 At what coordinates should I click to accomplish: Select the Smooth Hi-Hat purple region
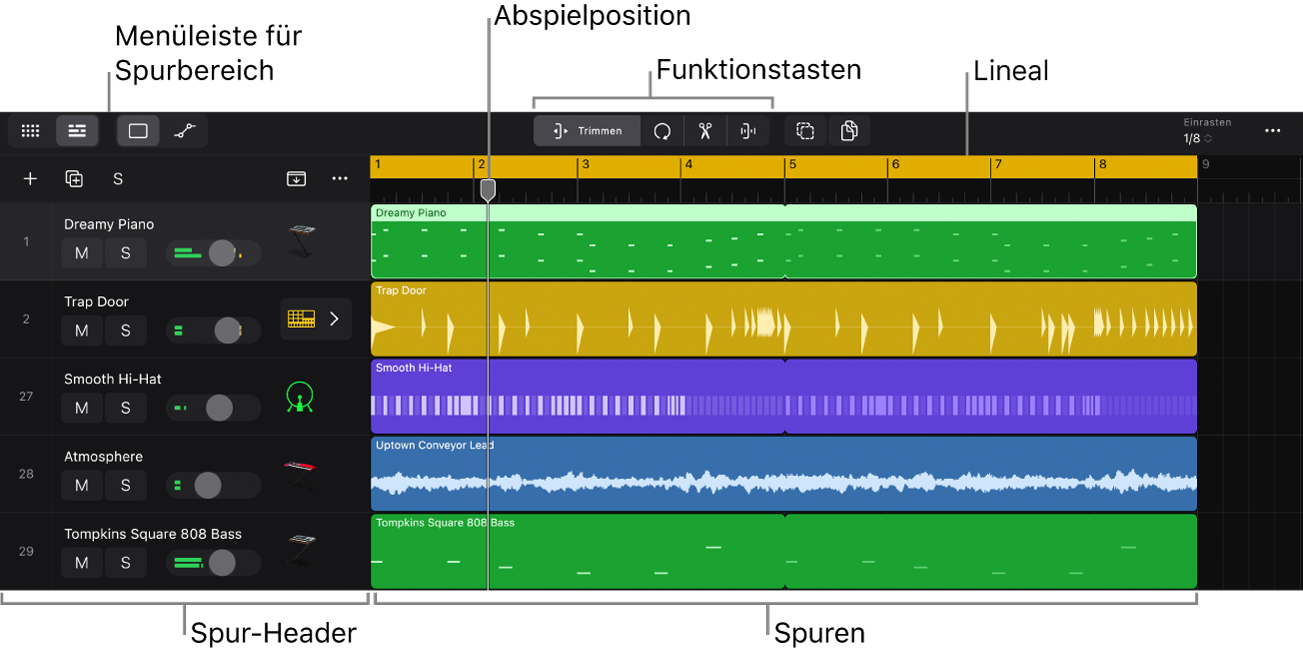coord(784,396)
